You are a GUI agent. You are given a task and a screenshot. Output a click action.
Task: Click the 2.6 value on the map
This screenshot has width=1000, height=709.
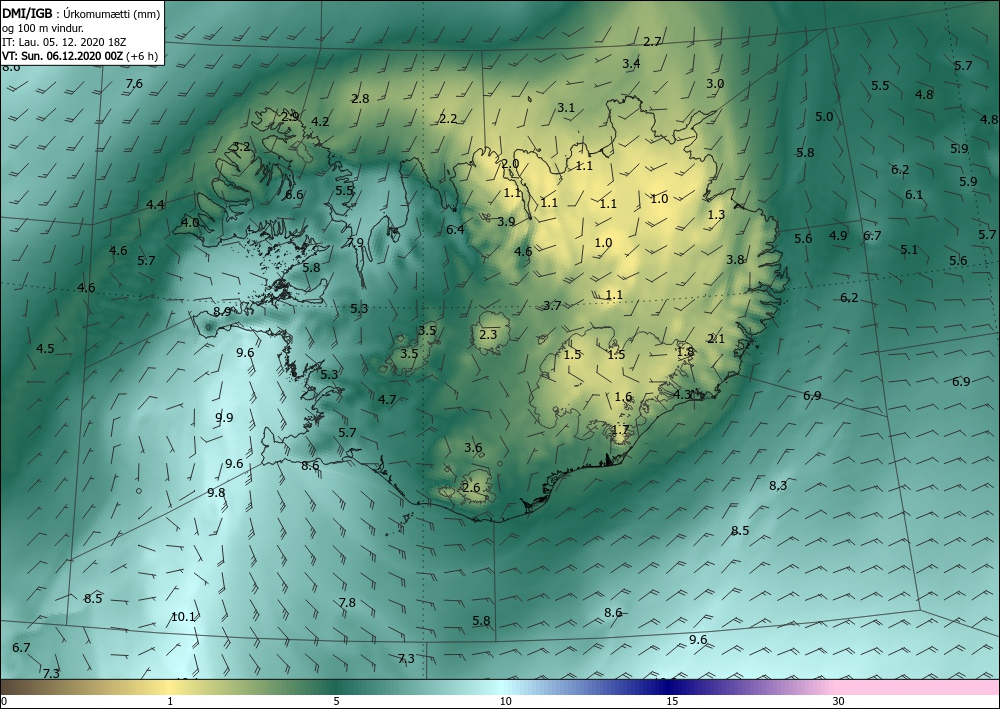tap(471, 488)
